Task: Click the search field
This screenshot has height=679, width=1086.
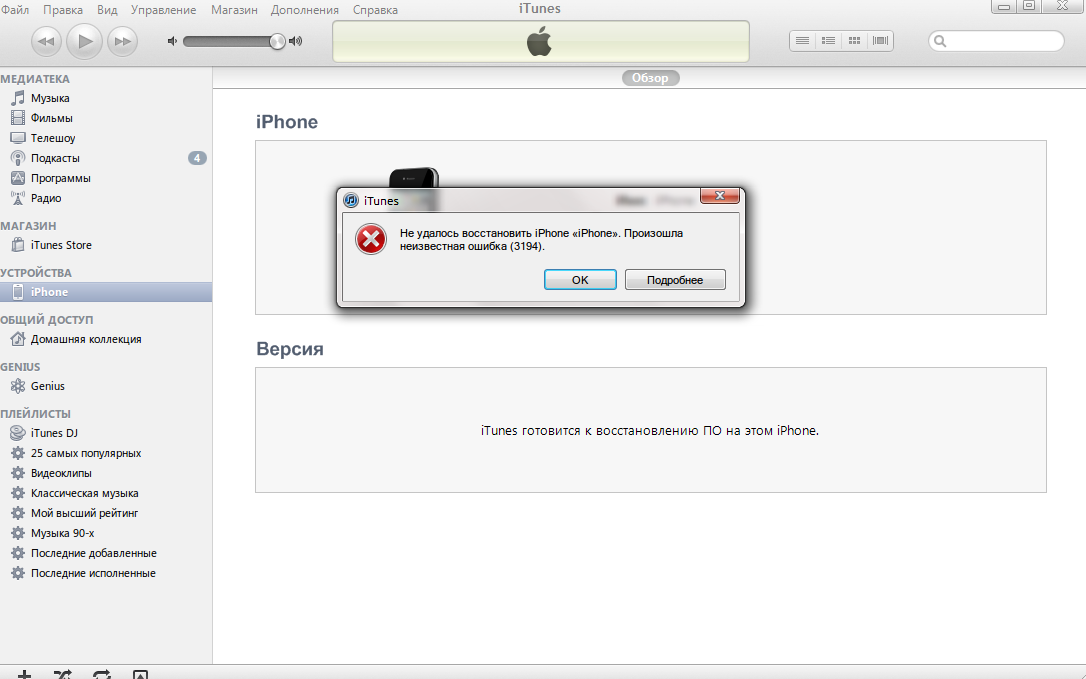Action: tap(996, 41)
